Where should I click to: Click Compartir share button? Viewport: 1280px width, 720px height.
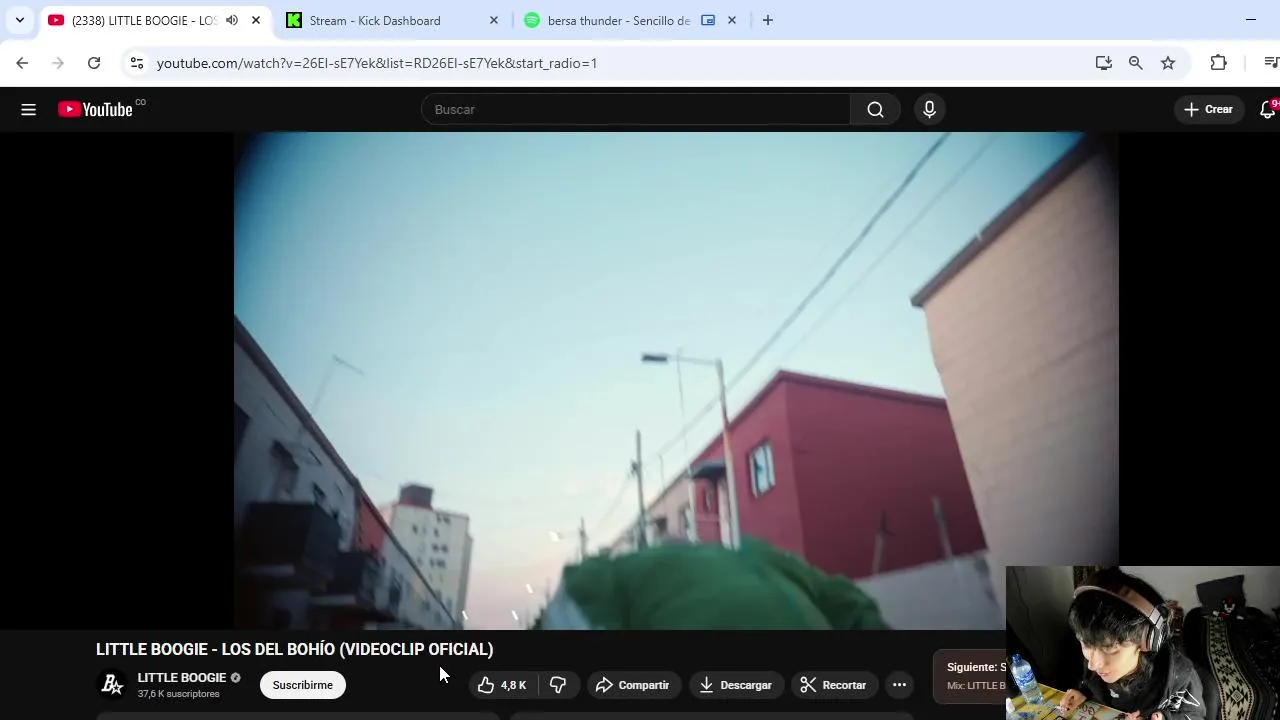[633, 685]
